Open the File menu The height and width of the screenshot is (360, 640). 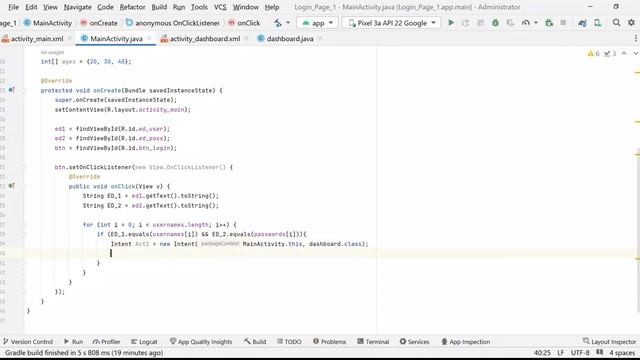(13, 7)
